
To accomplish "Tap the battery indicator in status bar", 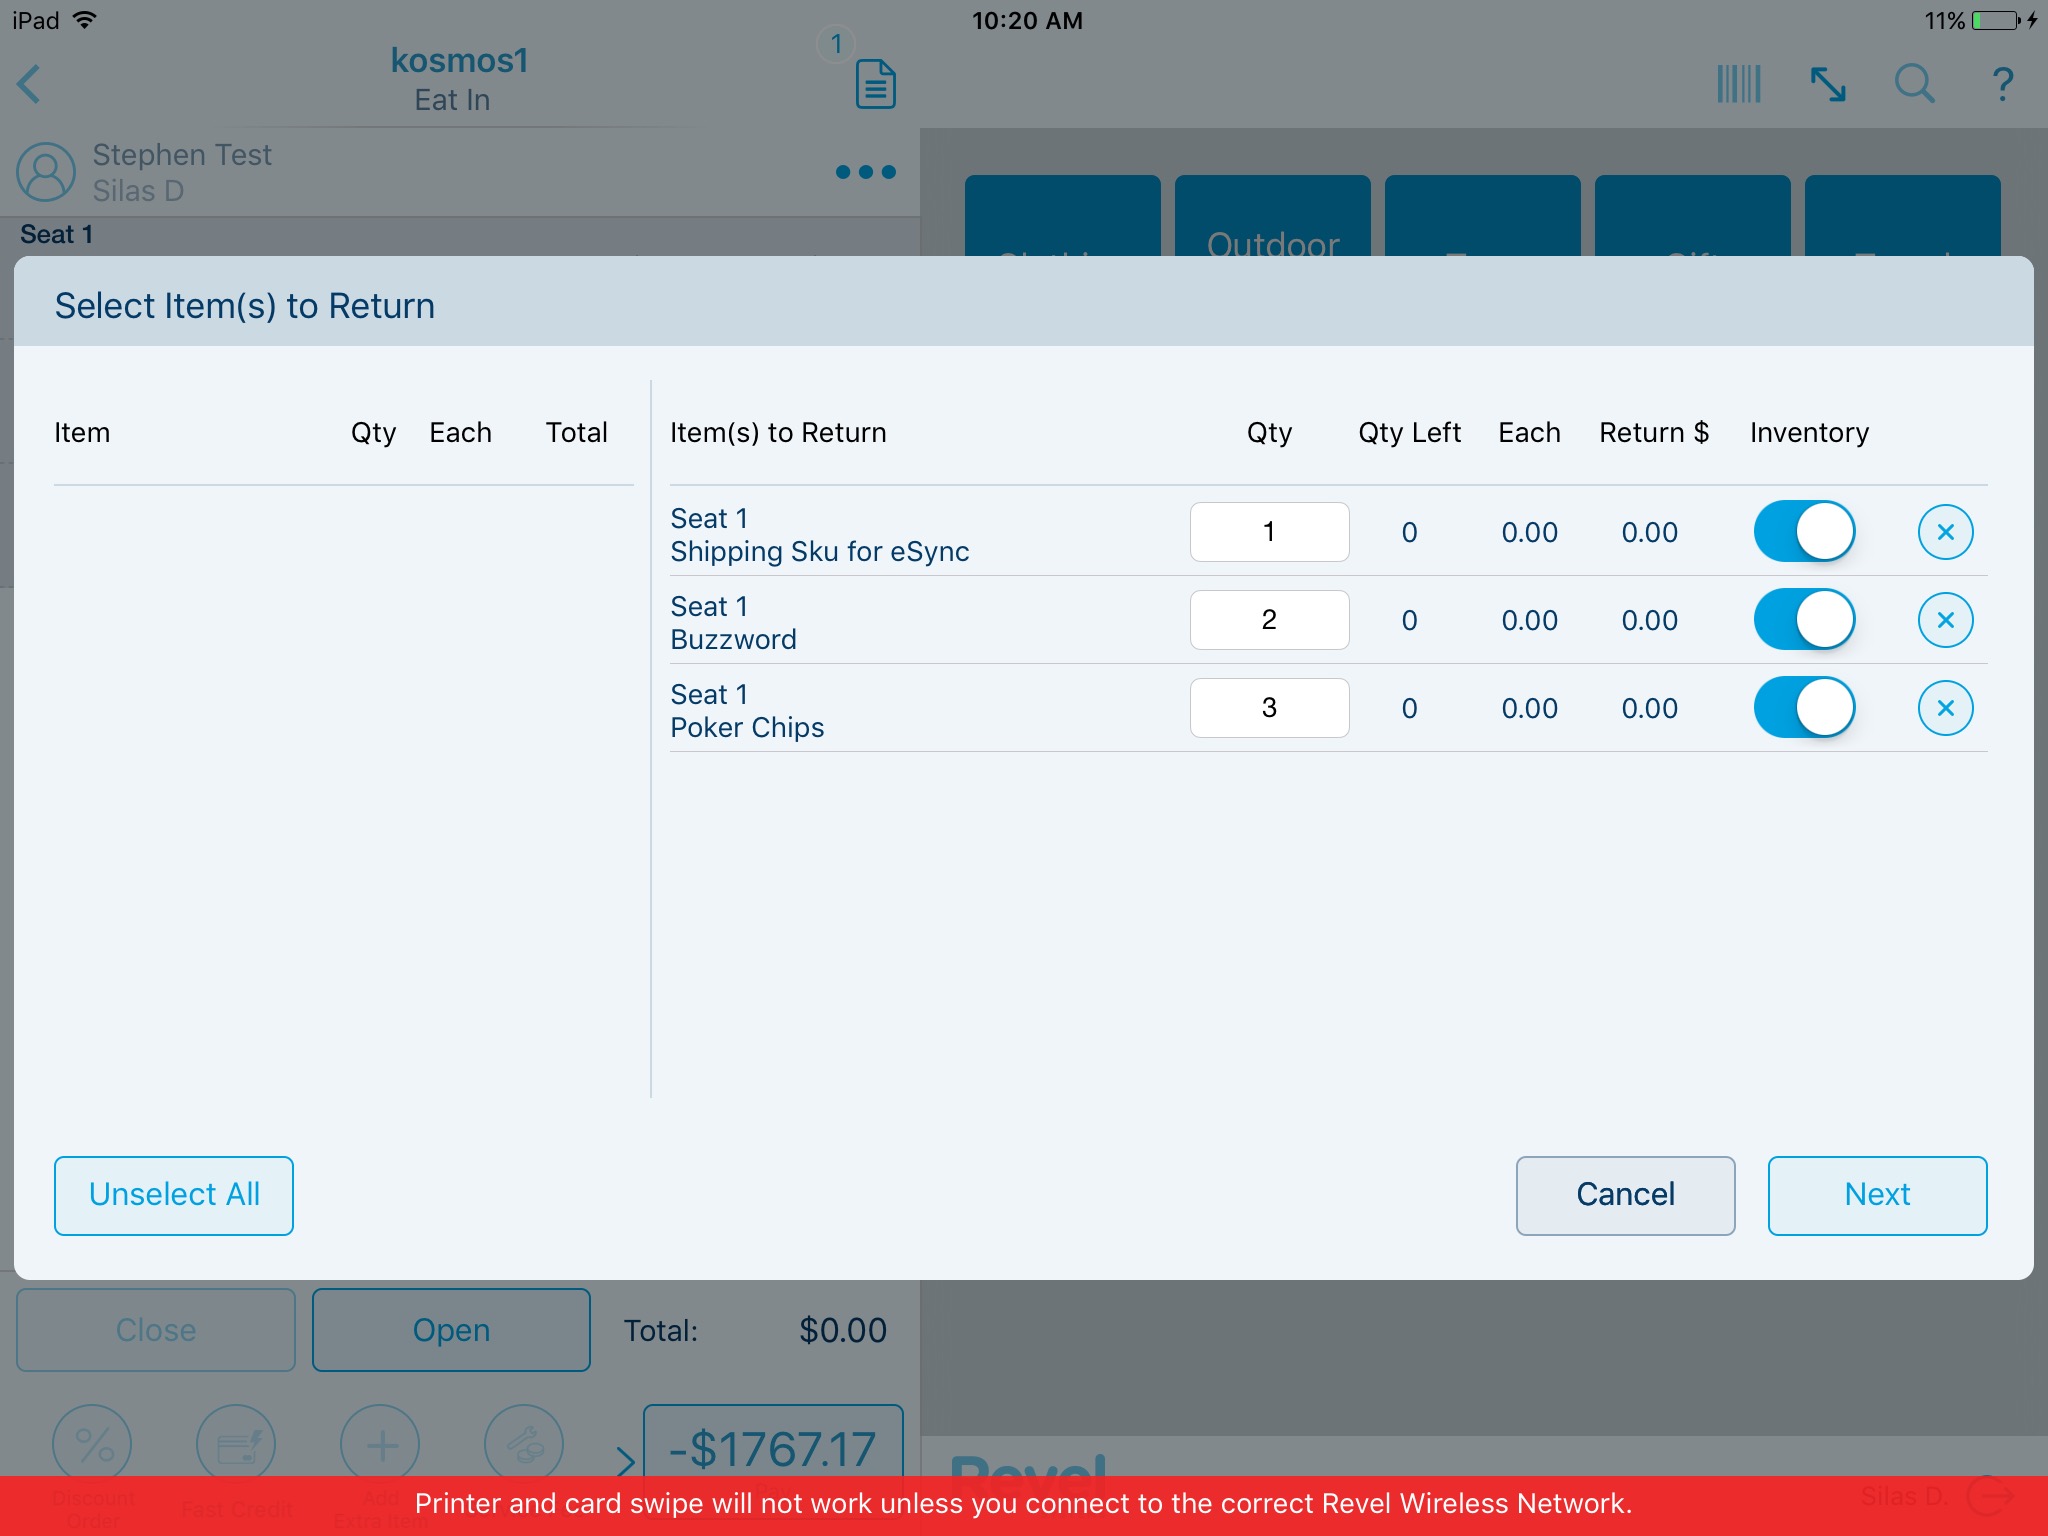I will click(x=1996, y=20).
